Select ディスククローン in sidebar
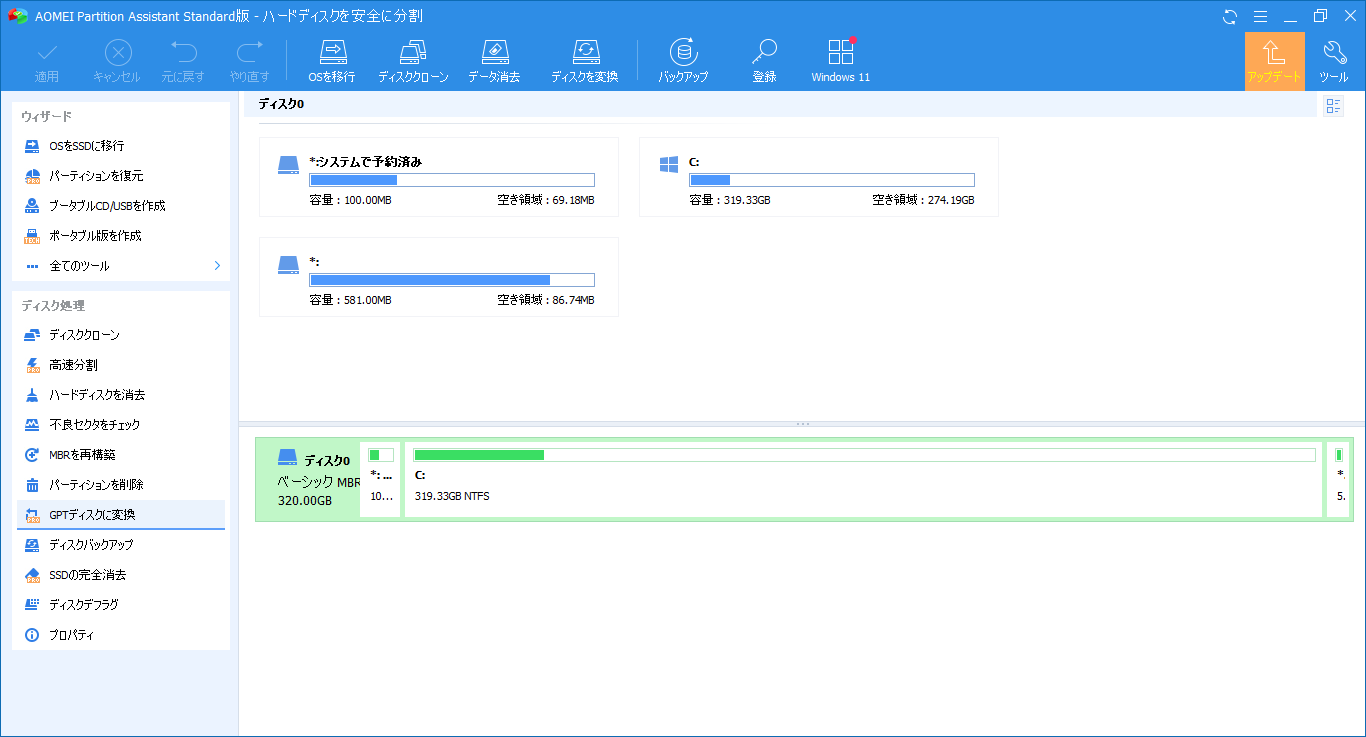The width and height of the screenshot is (1366, 737). [121, 335]
